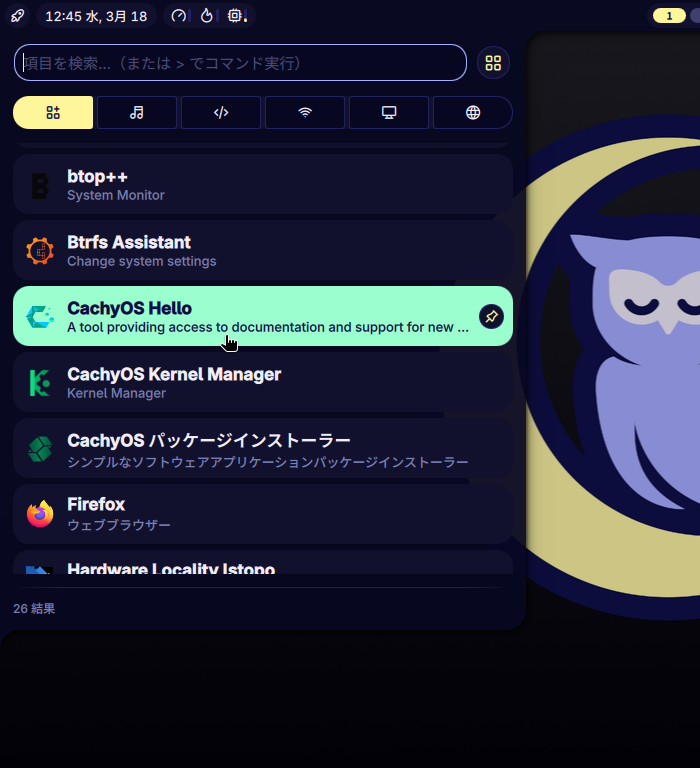700x768 pixels.
Task: Pin CachyOS Hello with the pin button
Action: [x=491, y=316]
